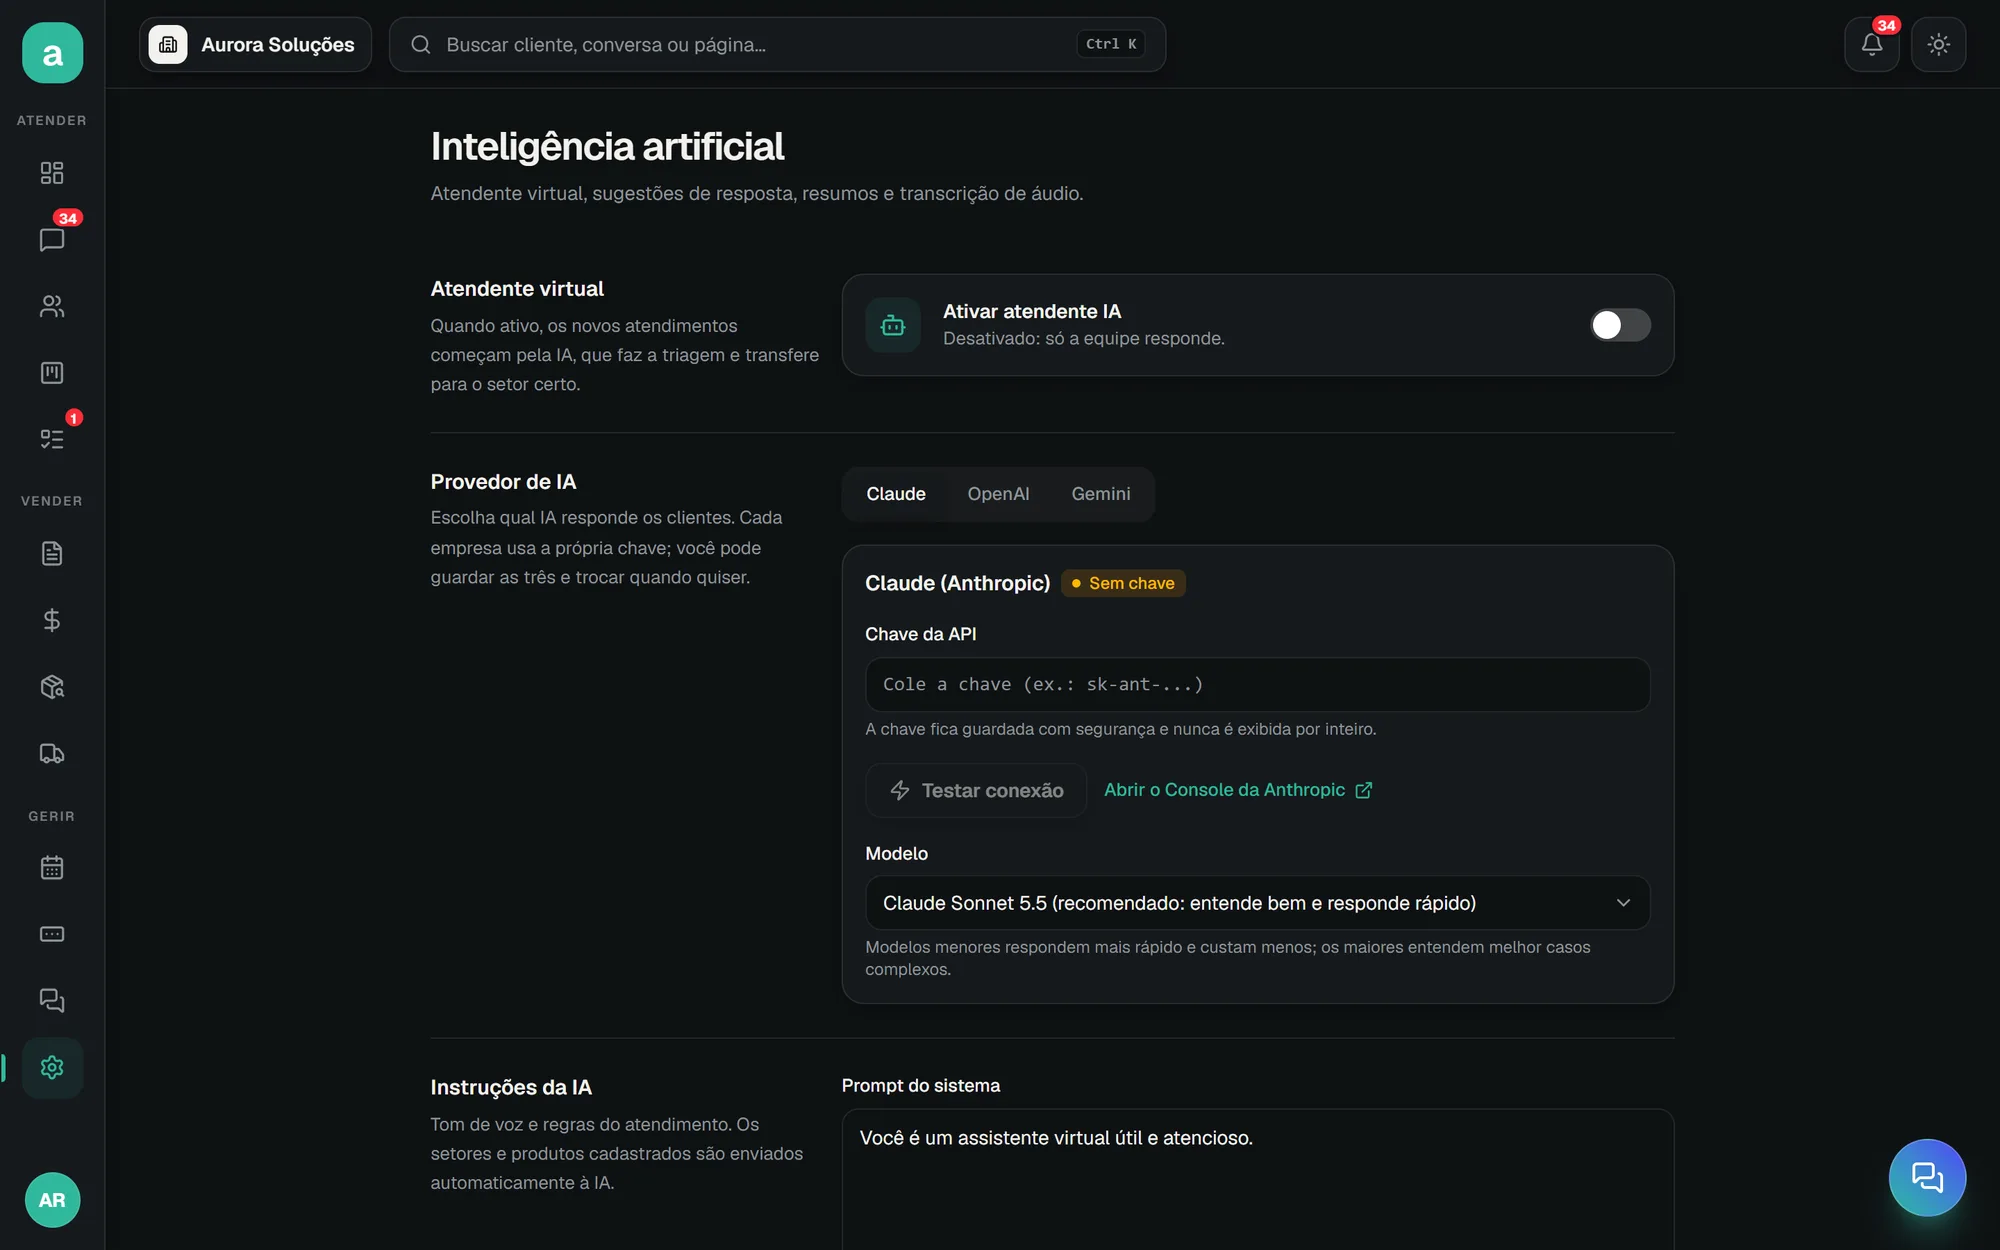Screen dimensions: 2000x1250
Task: Click the notifications bell icon
Action: click(1872, 44)
